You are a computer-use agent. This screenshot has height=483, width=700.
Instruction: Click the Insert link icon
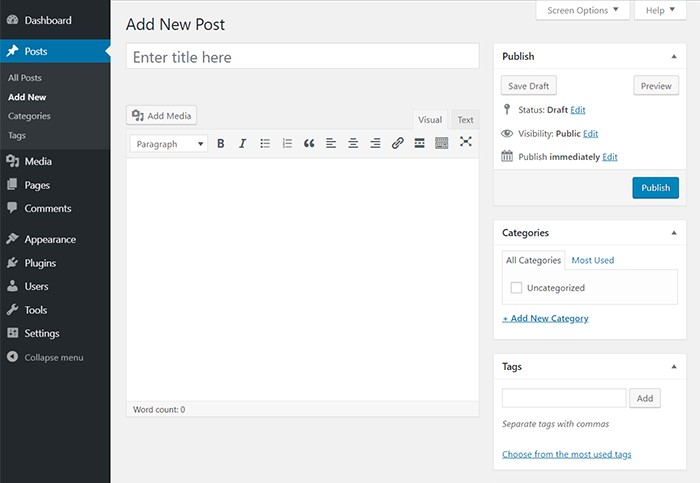[x=397, y=144]
